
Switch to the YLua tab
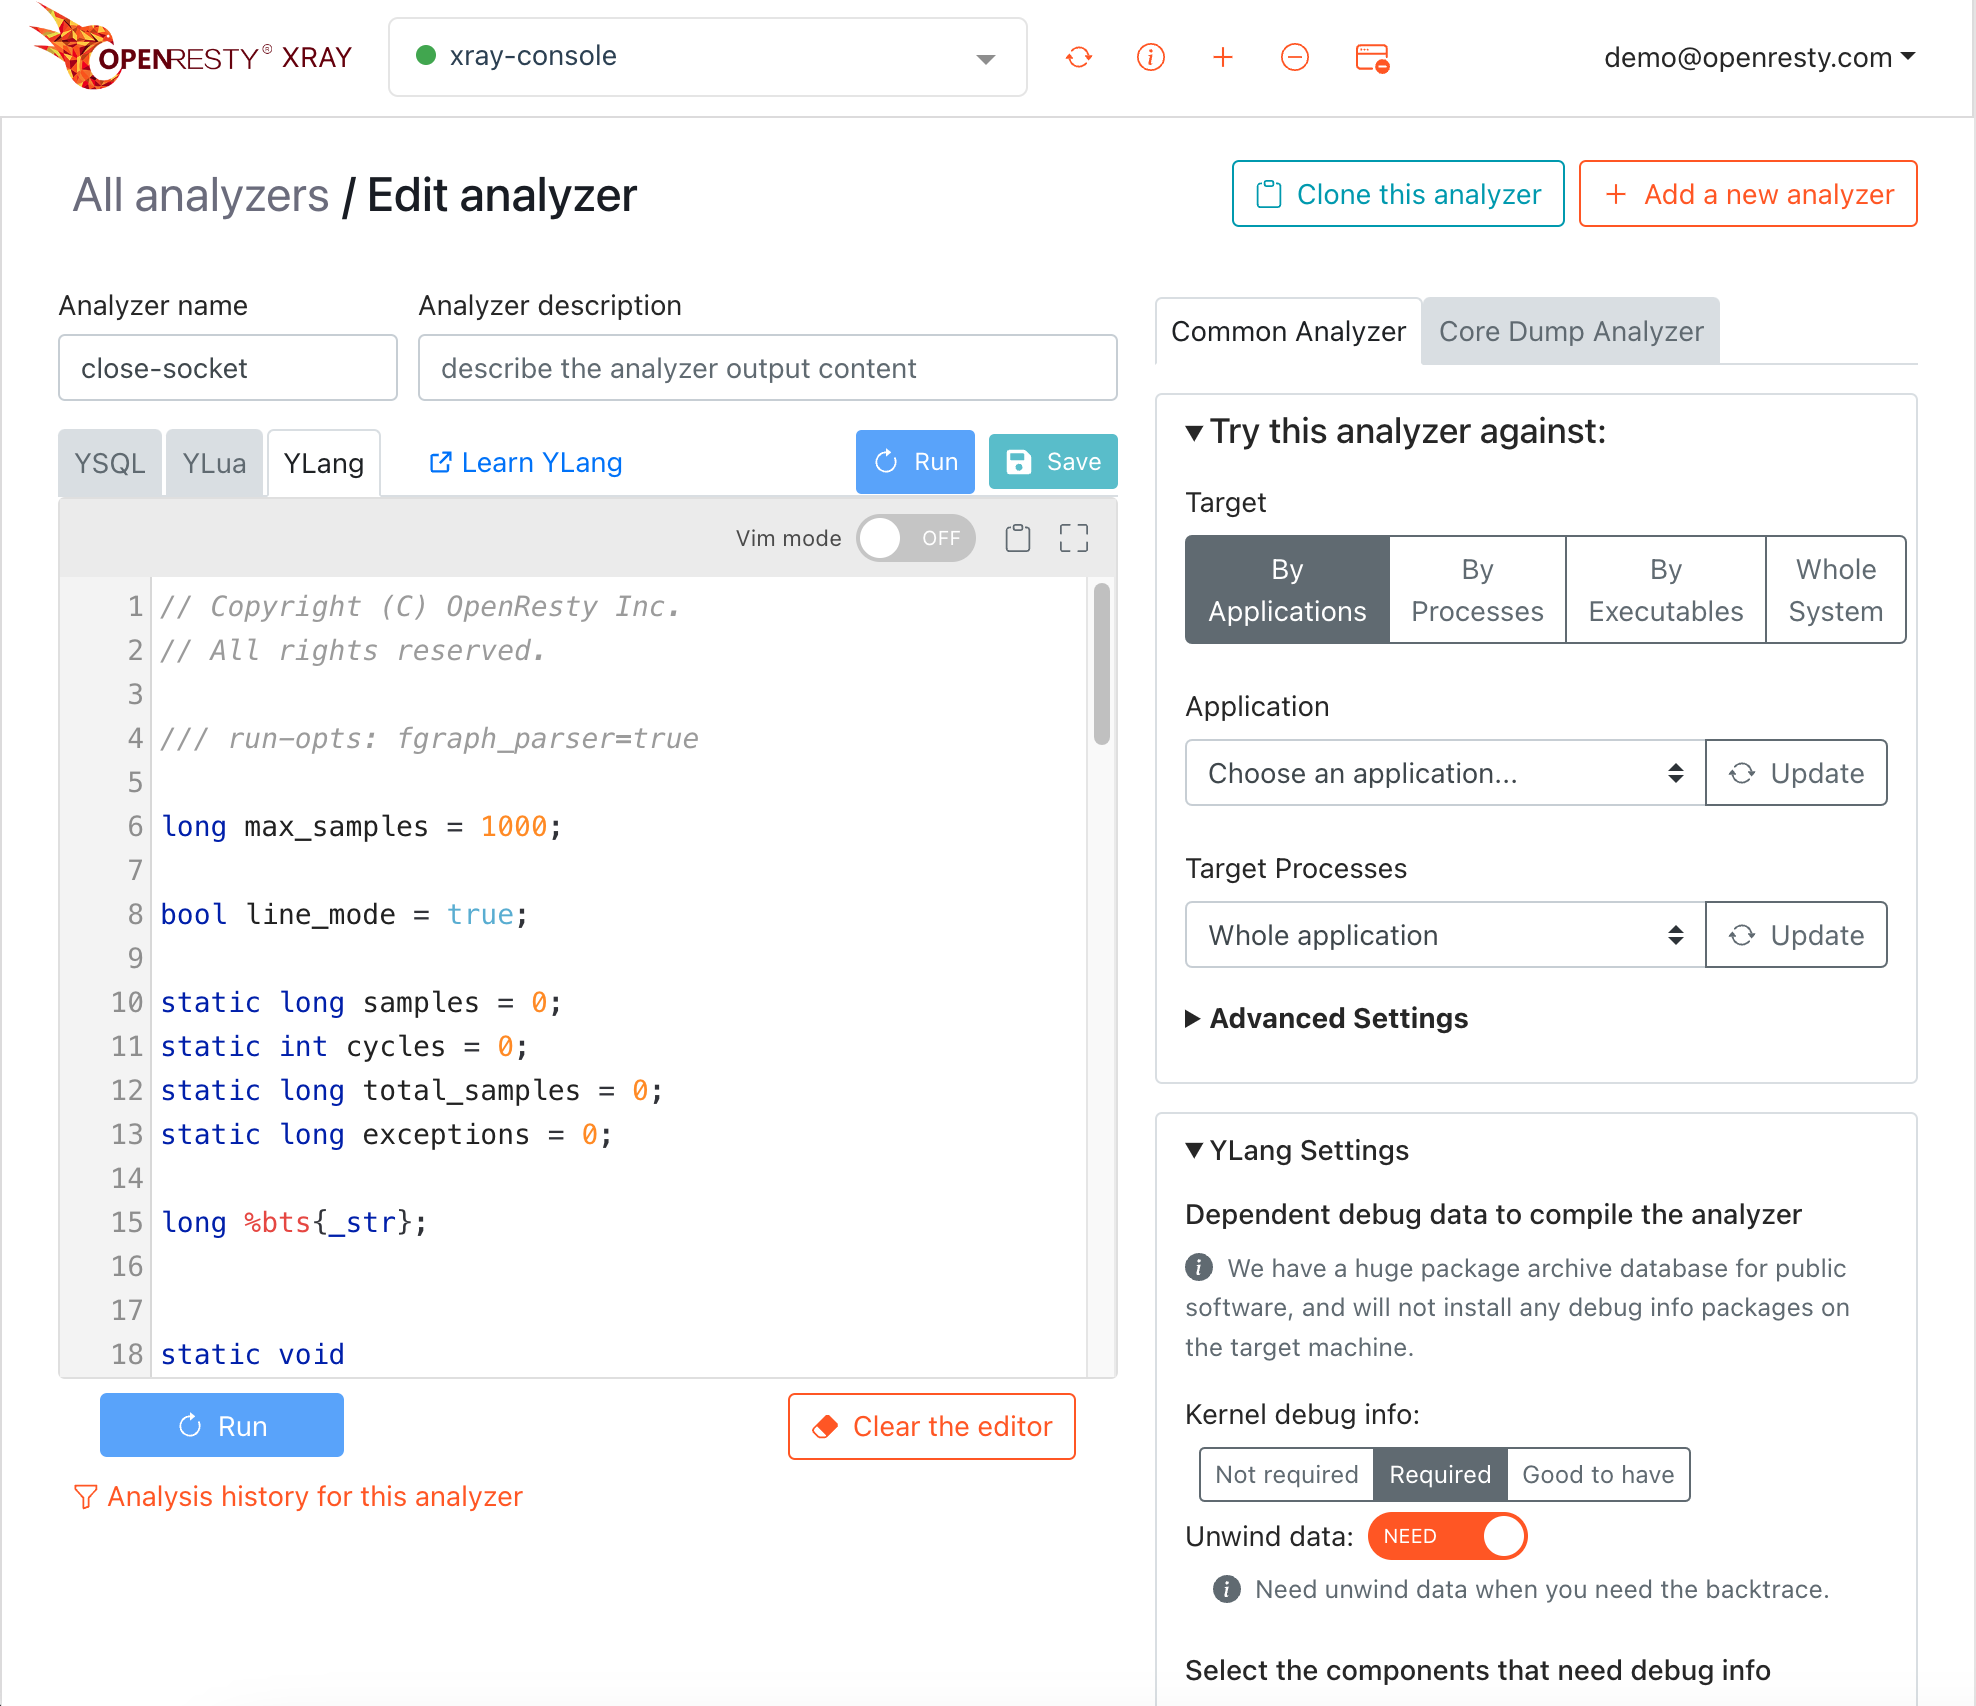[x=214, y=463]
